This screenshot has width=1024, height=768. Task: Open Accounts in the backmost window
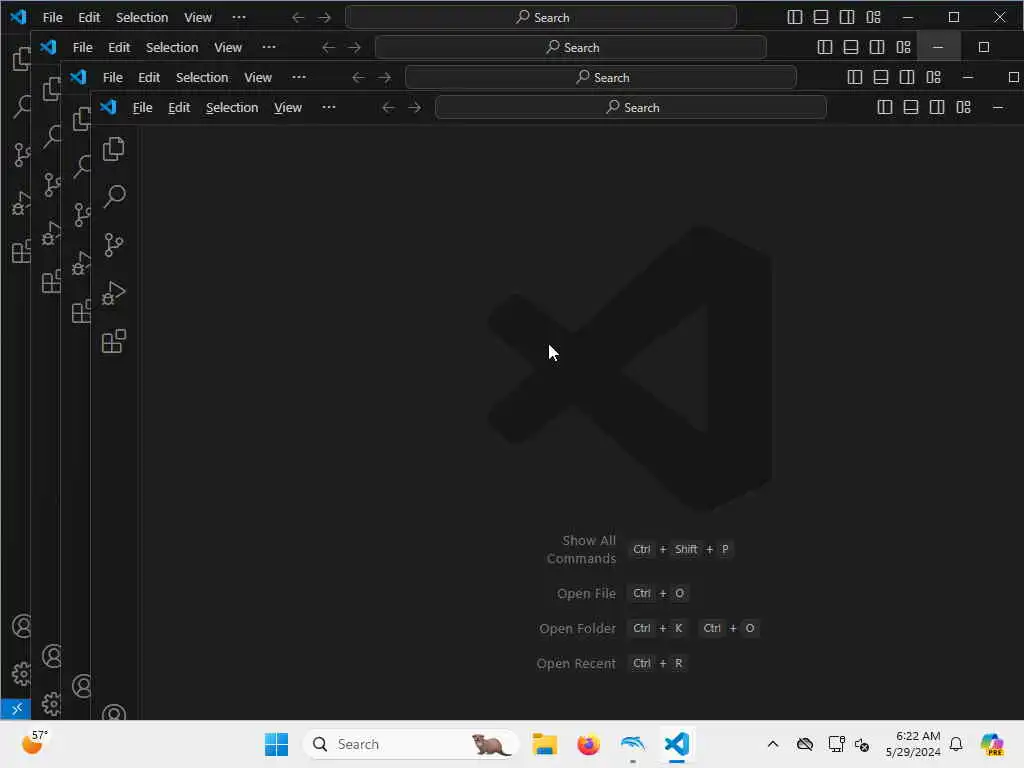click(20, 626)
